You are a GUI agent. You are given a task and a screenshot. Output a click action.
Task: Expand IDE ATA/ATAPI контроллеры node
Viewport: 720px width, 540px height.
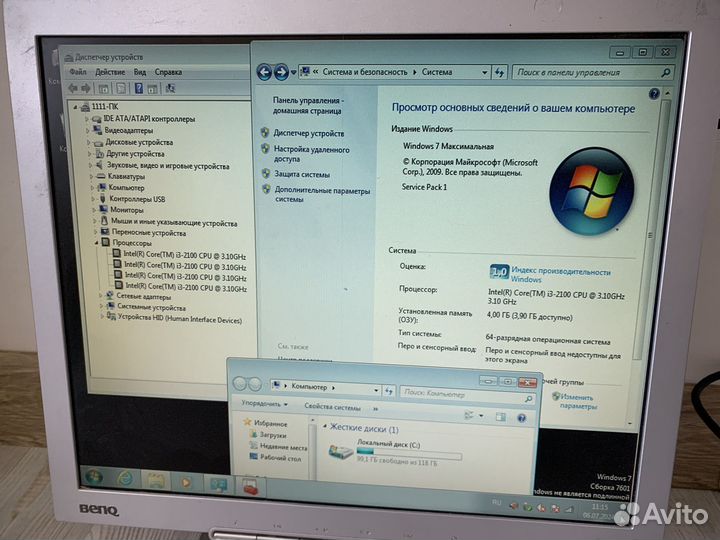pos(86,118)
